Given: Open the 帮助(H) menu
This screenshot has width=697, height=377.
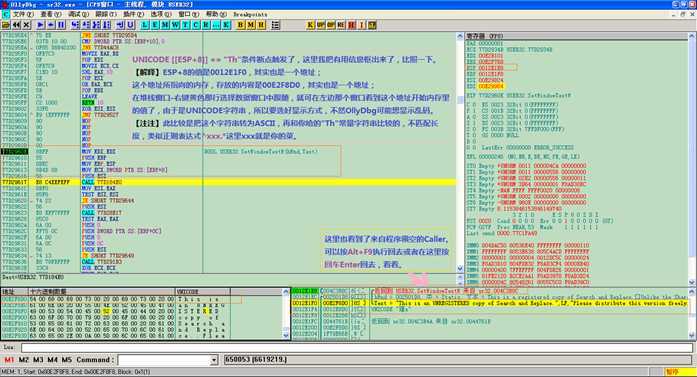Looking at the screenshot, I should [x=216, y=14].
